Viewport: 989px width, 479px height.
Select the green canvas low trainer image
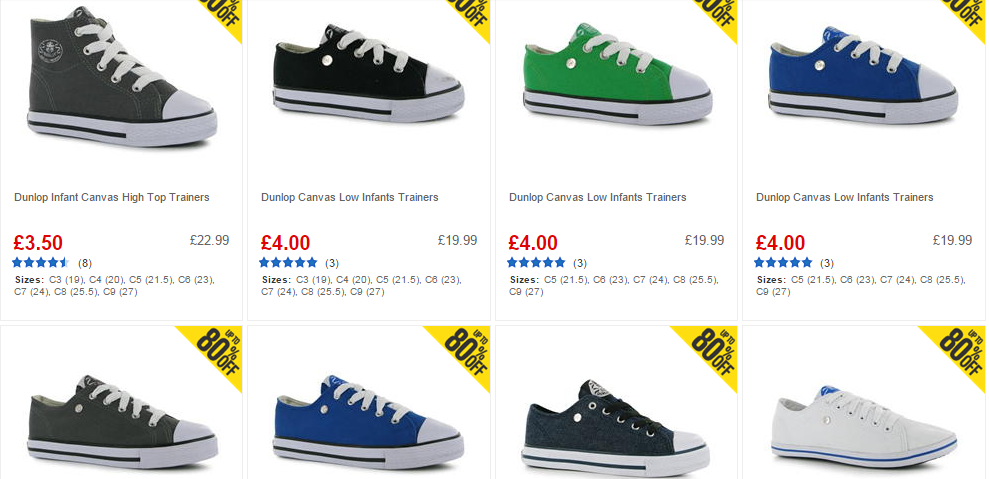(617, 74)
